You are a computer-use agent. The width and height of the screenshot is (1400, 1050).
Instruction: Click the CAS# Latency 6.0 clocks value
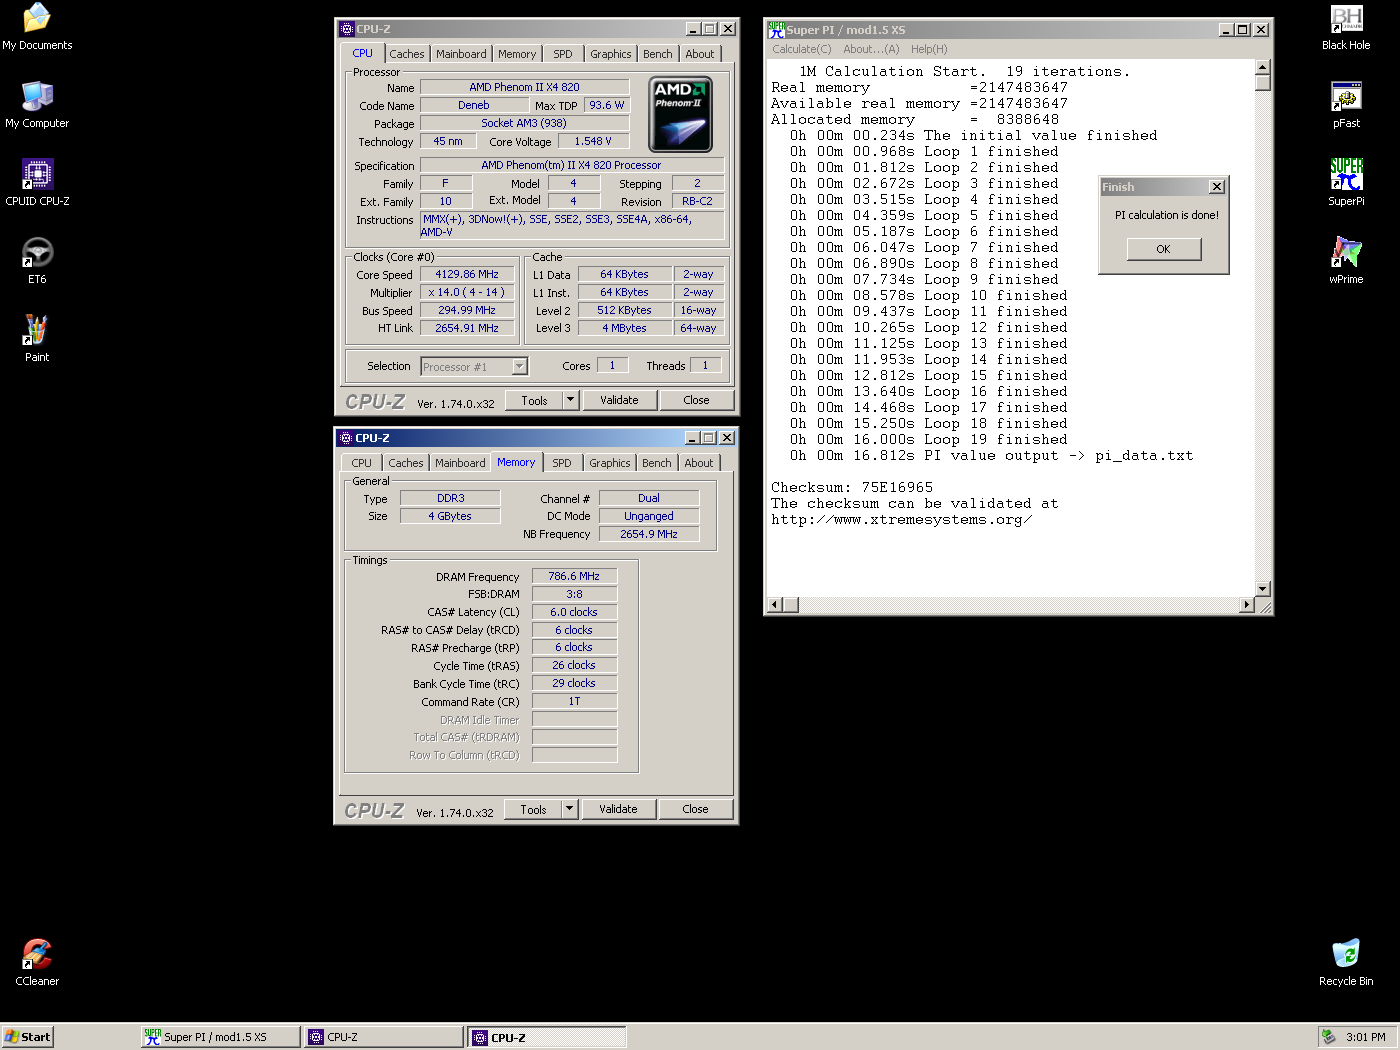point(574,612)
